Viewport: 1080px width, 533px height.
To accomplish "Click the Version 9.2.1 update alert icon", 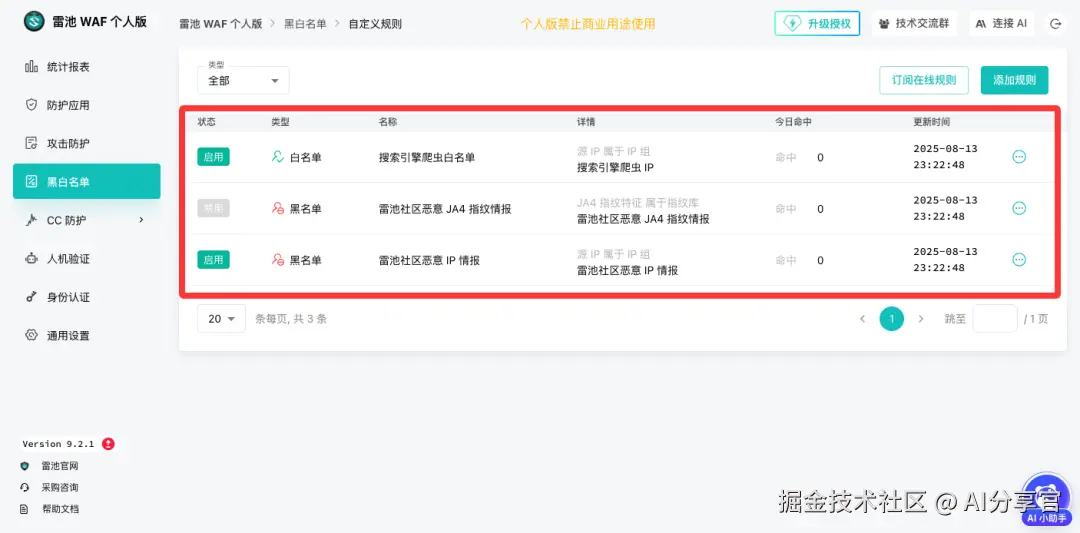I will (108, 444).
